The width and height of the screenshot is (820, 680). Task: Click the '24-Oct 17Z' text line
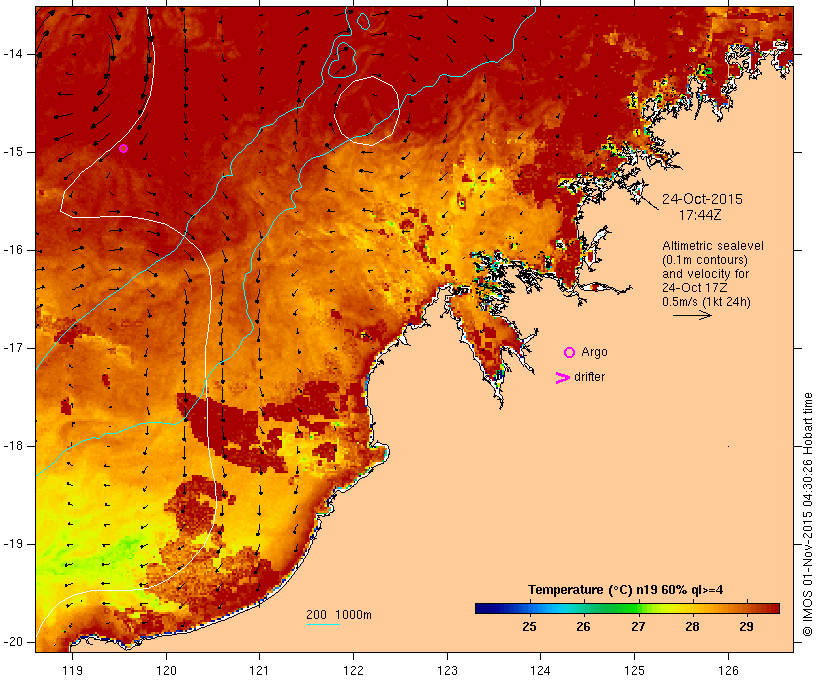pyautogui.click(x=694, y=288)
